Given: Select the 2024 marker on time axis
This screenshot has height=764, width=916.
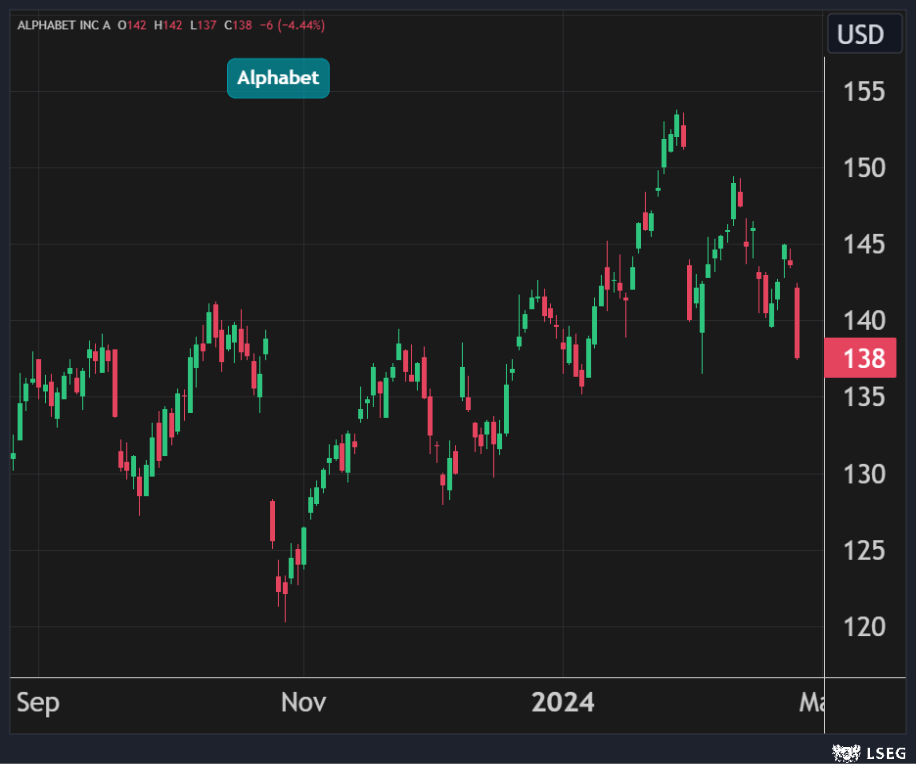Looking at the screenshot, I should tap(562, 702).
